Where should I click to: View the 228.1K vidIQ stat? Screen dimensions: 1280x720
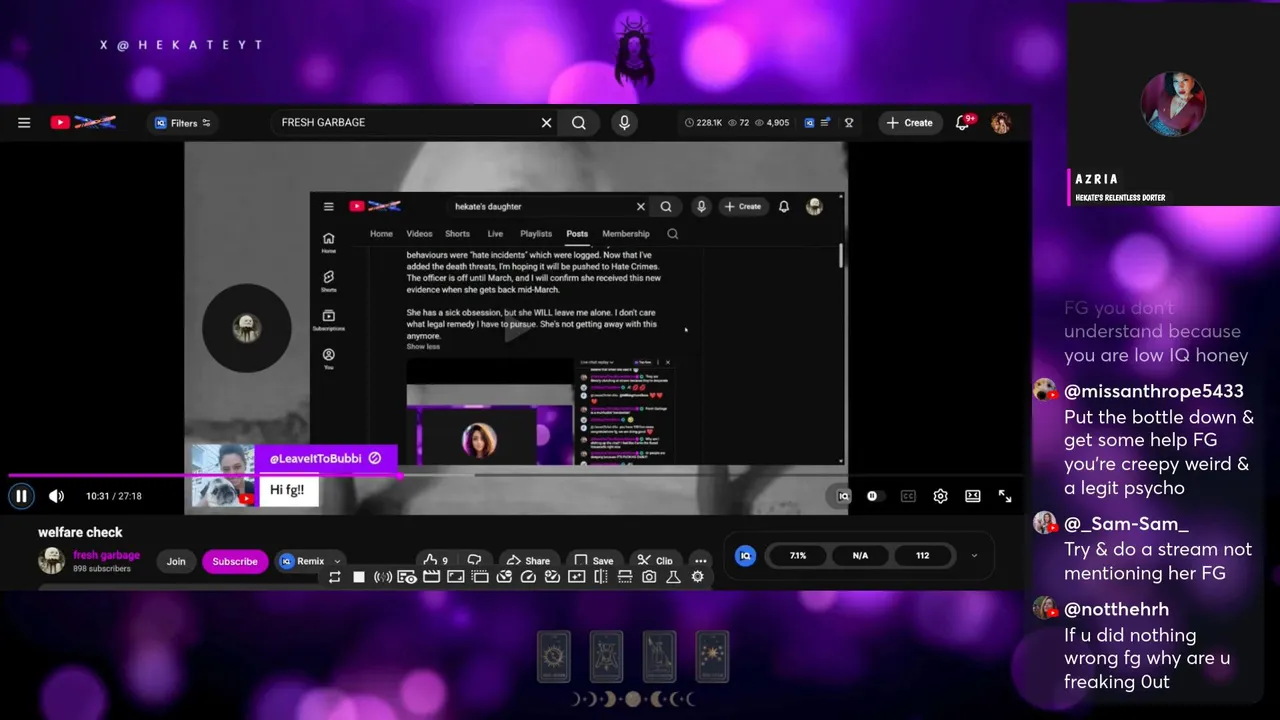pos(703,123)
